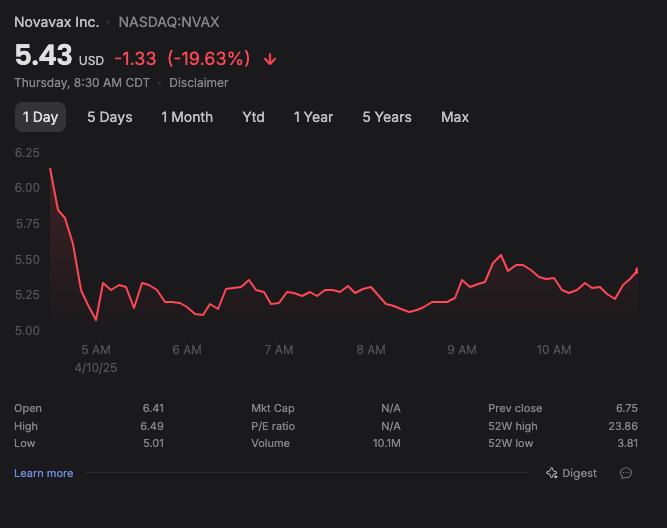Image resolution: width=667 pixels, height=528 pixels.
Task: Switch to the 5 Years range
Action: click(387, 117)
